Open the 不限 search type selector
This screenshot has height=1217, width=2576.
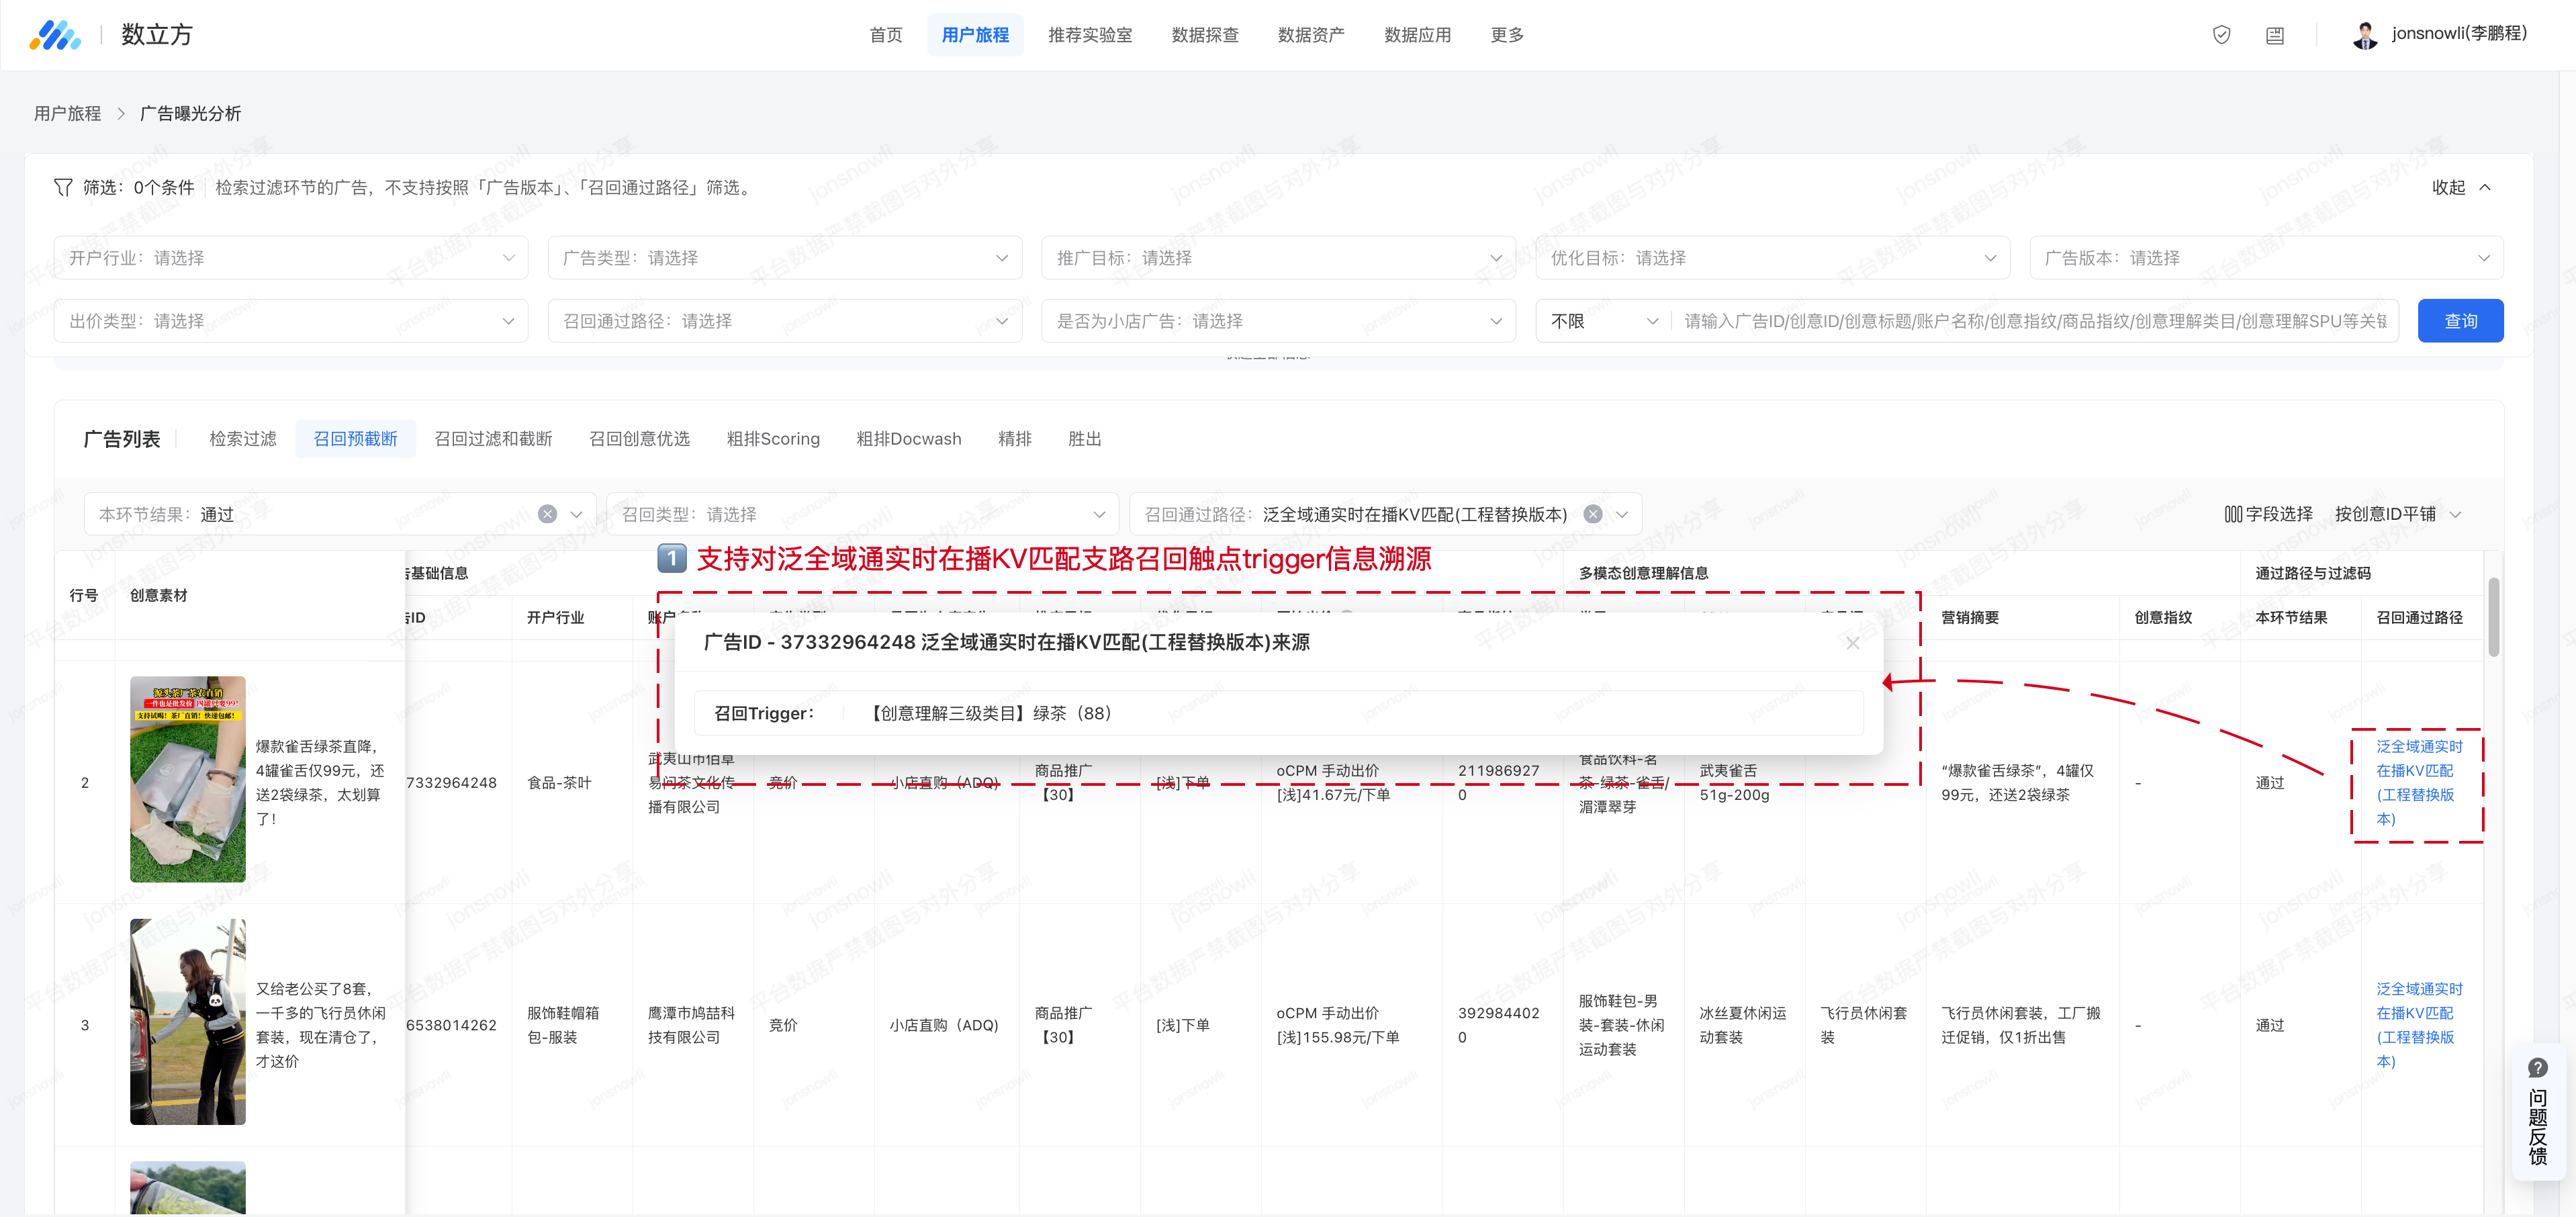[1603, 321]
